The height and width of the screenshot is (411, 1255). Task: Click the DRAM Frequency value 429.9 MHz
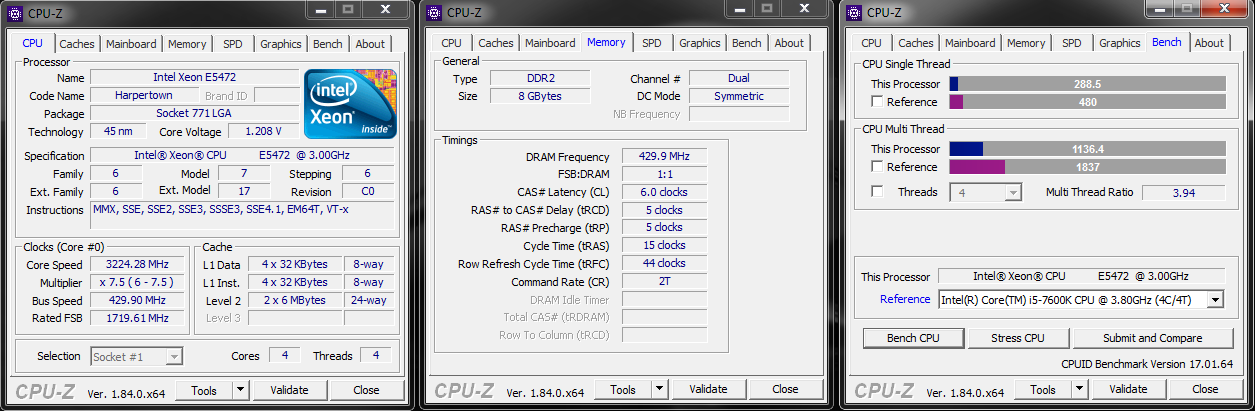[664, 157]
